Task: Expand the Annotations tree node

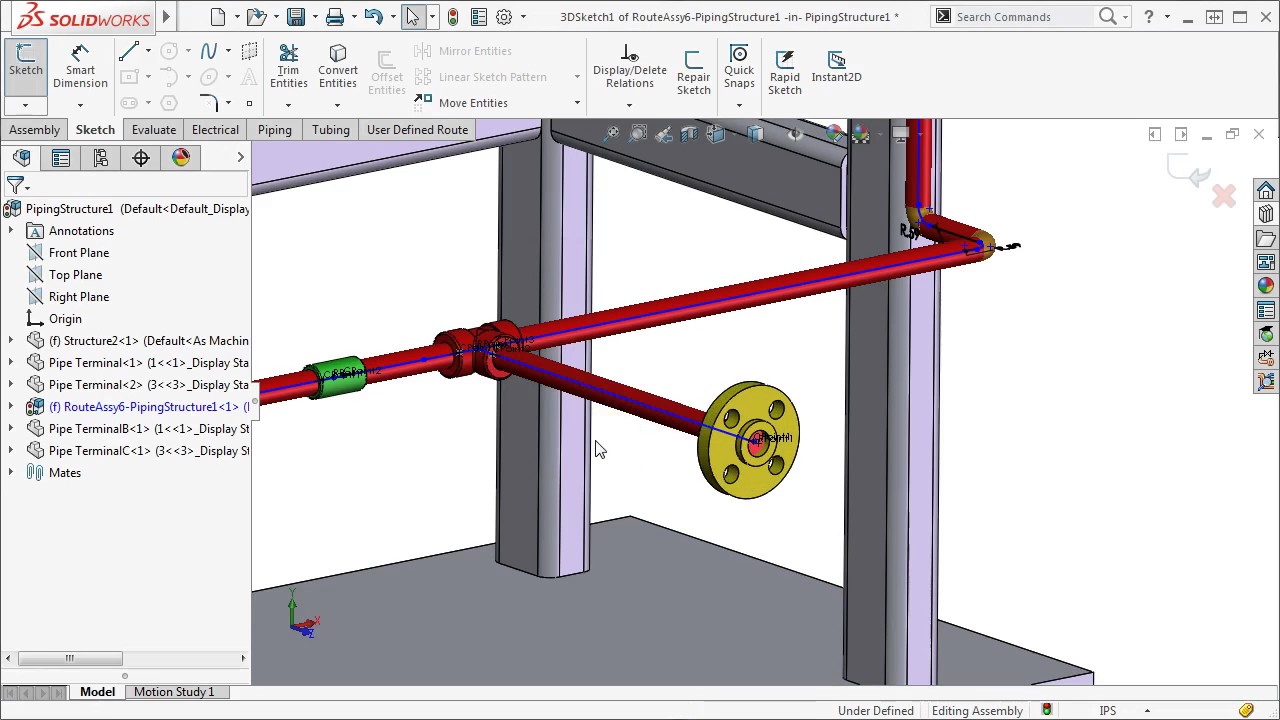Action: pyautogui.click(x=11, y=231)
